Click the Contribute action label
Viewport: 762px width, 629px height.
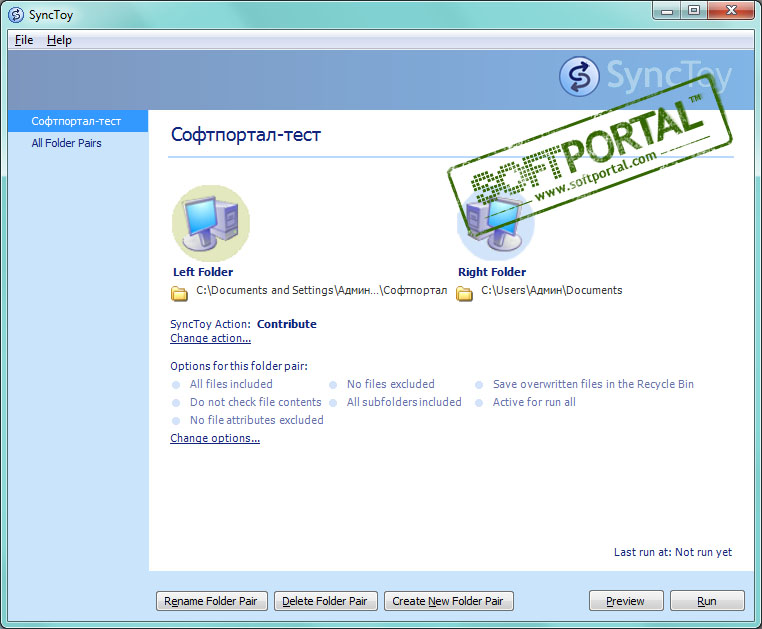pos(287,324)
